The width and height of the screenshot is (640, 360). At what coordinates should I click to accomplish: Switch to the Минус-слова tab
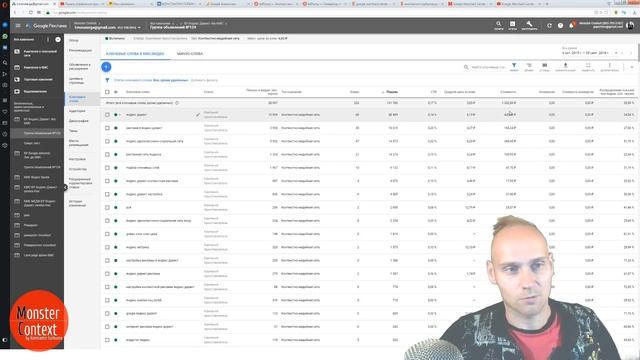[190, 53]
